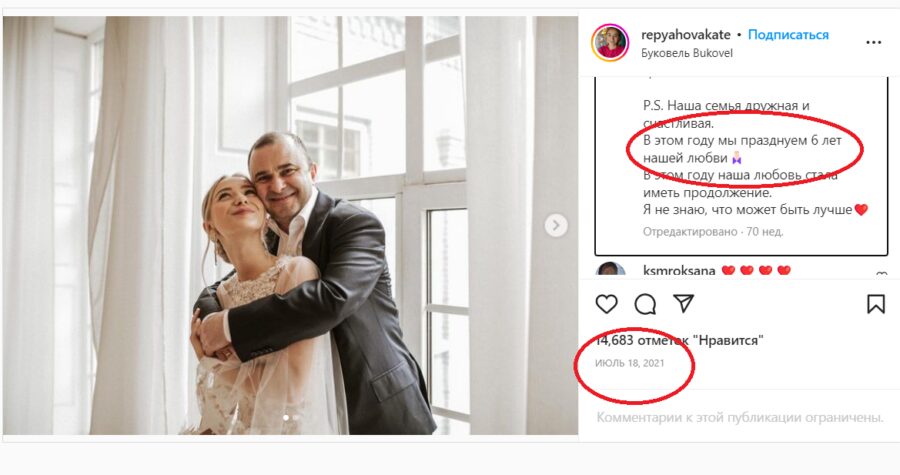The height and width of the screenshot is (475, 900).
Task: Like the post with the heart icon
Action: [606, 303]
